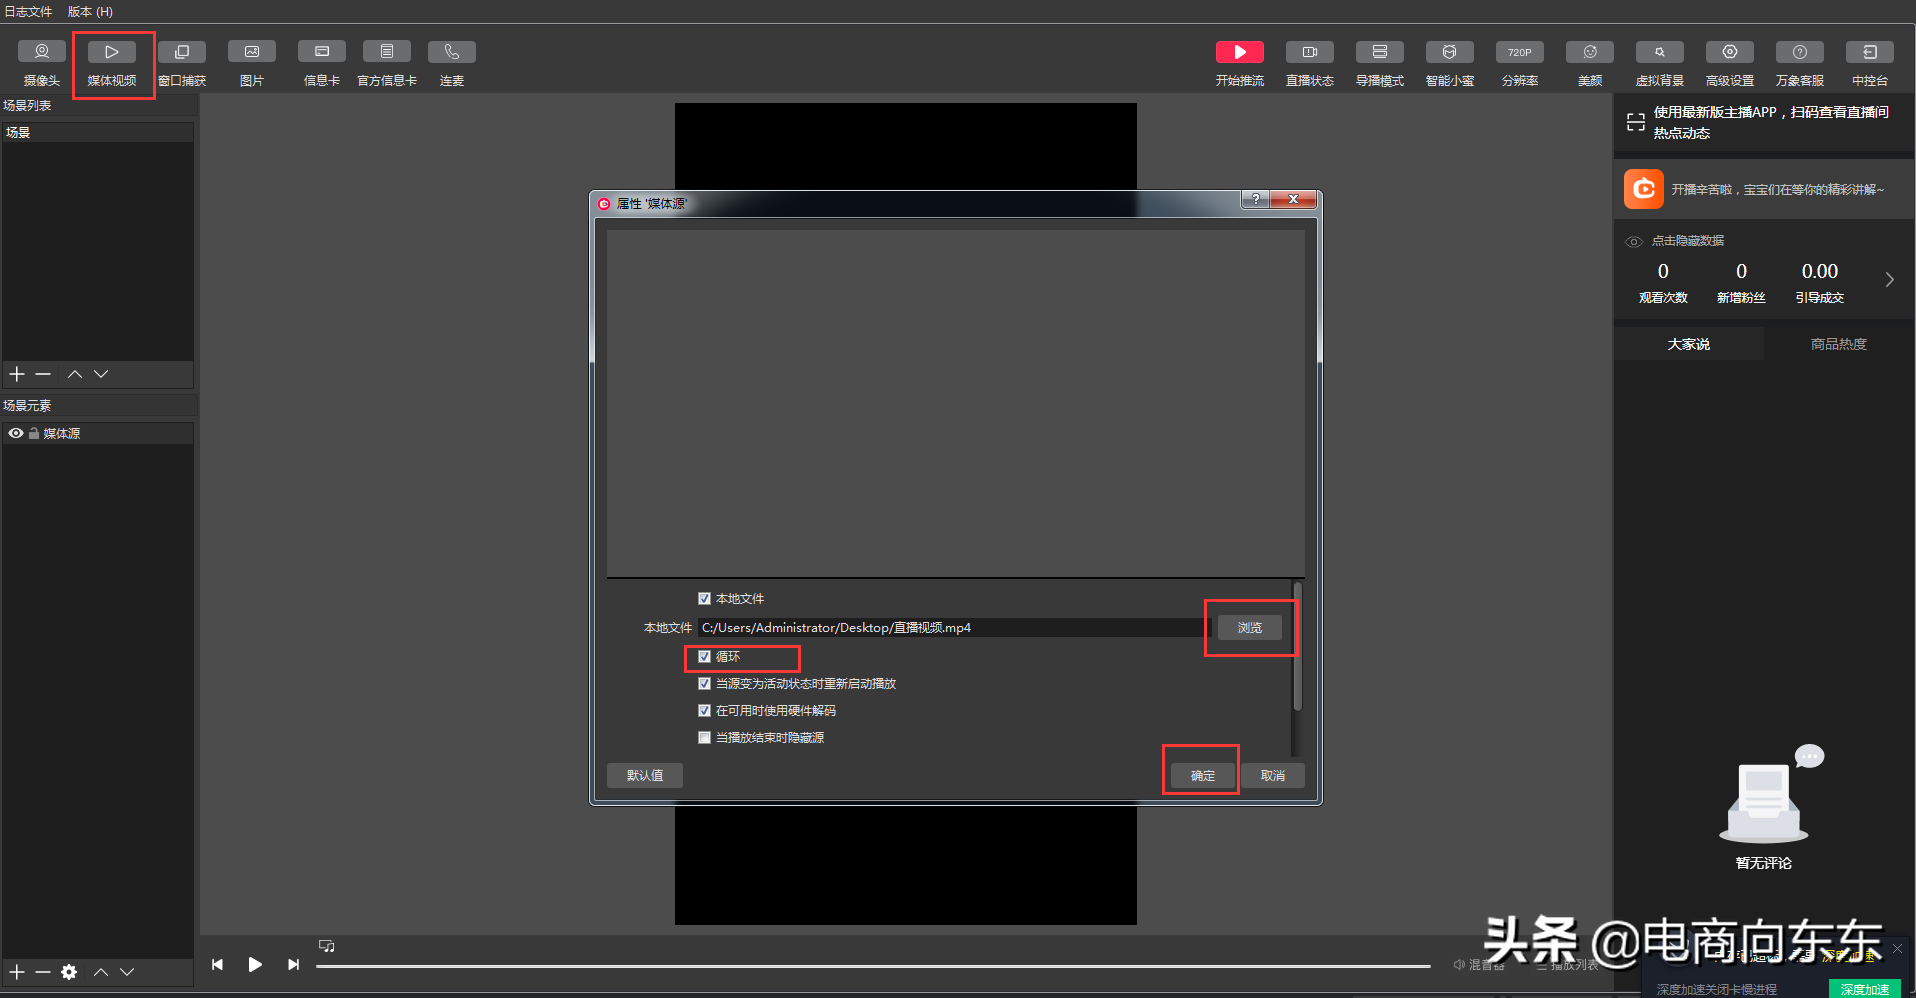
Task: Reset to defaults (默认值)
Action: [645, 775]
